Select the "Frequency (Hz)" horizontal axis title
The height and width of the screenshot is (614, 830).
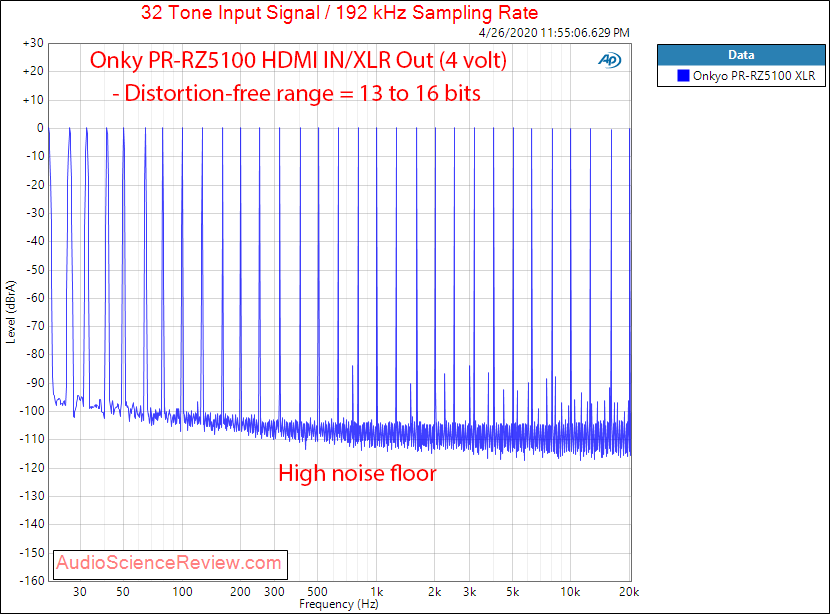(339, 604)
